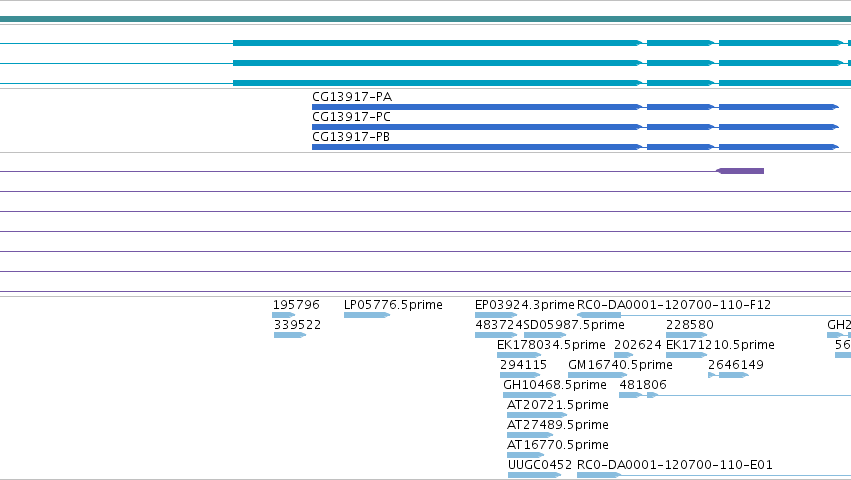Select the CG13917-PA transcript label
The height and width of the screenshot is (480, 851).
tap(352, 97)
